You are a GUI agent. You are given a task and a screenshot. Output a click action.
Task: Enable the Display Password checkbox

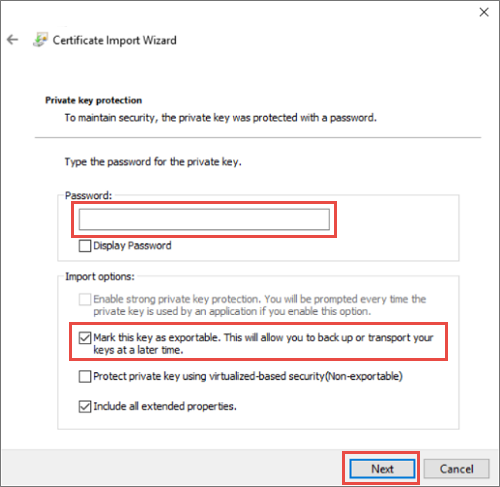click(x=85, y=246)
